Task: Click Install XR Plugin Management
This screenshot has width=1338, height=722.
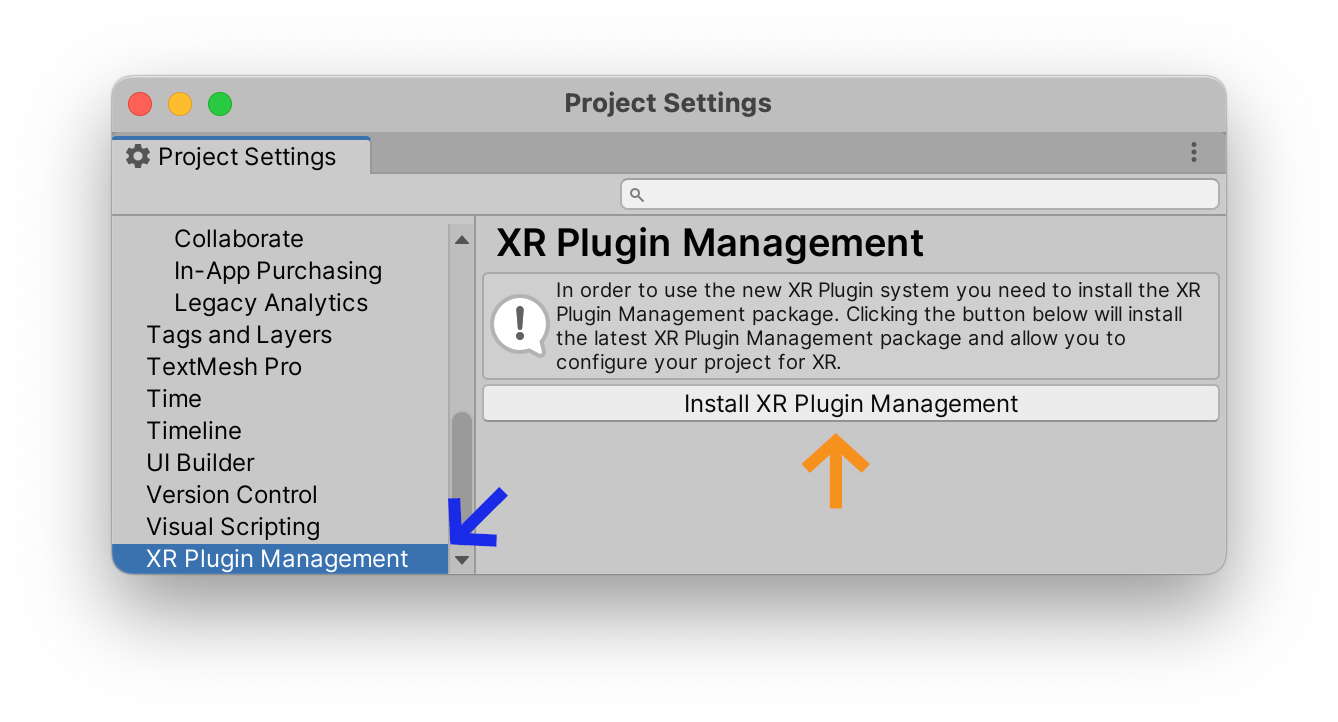Action: [x=849, y=403]
